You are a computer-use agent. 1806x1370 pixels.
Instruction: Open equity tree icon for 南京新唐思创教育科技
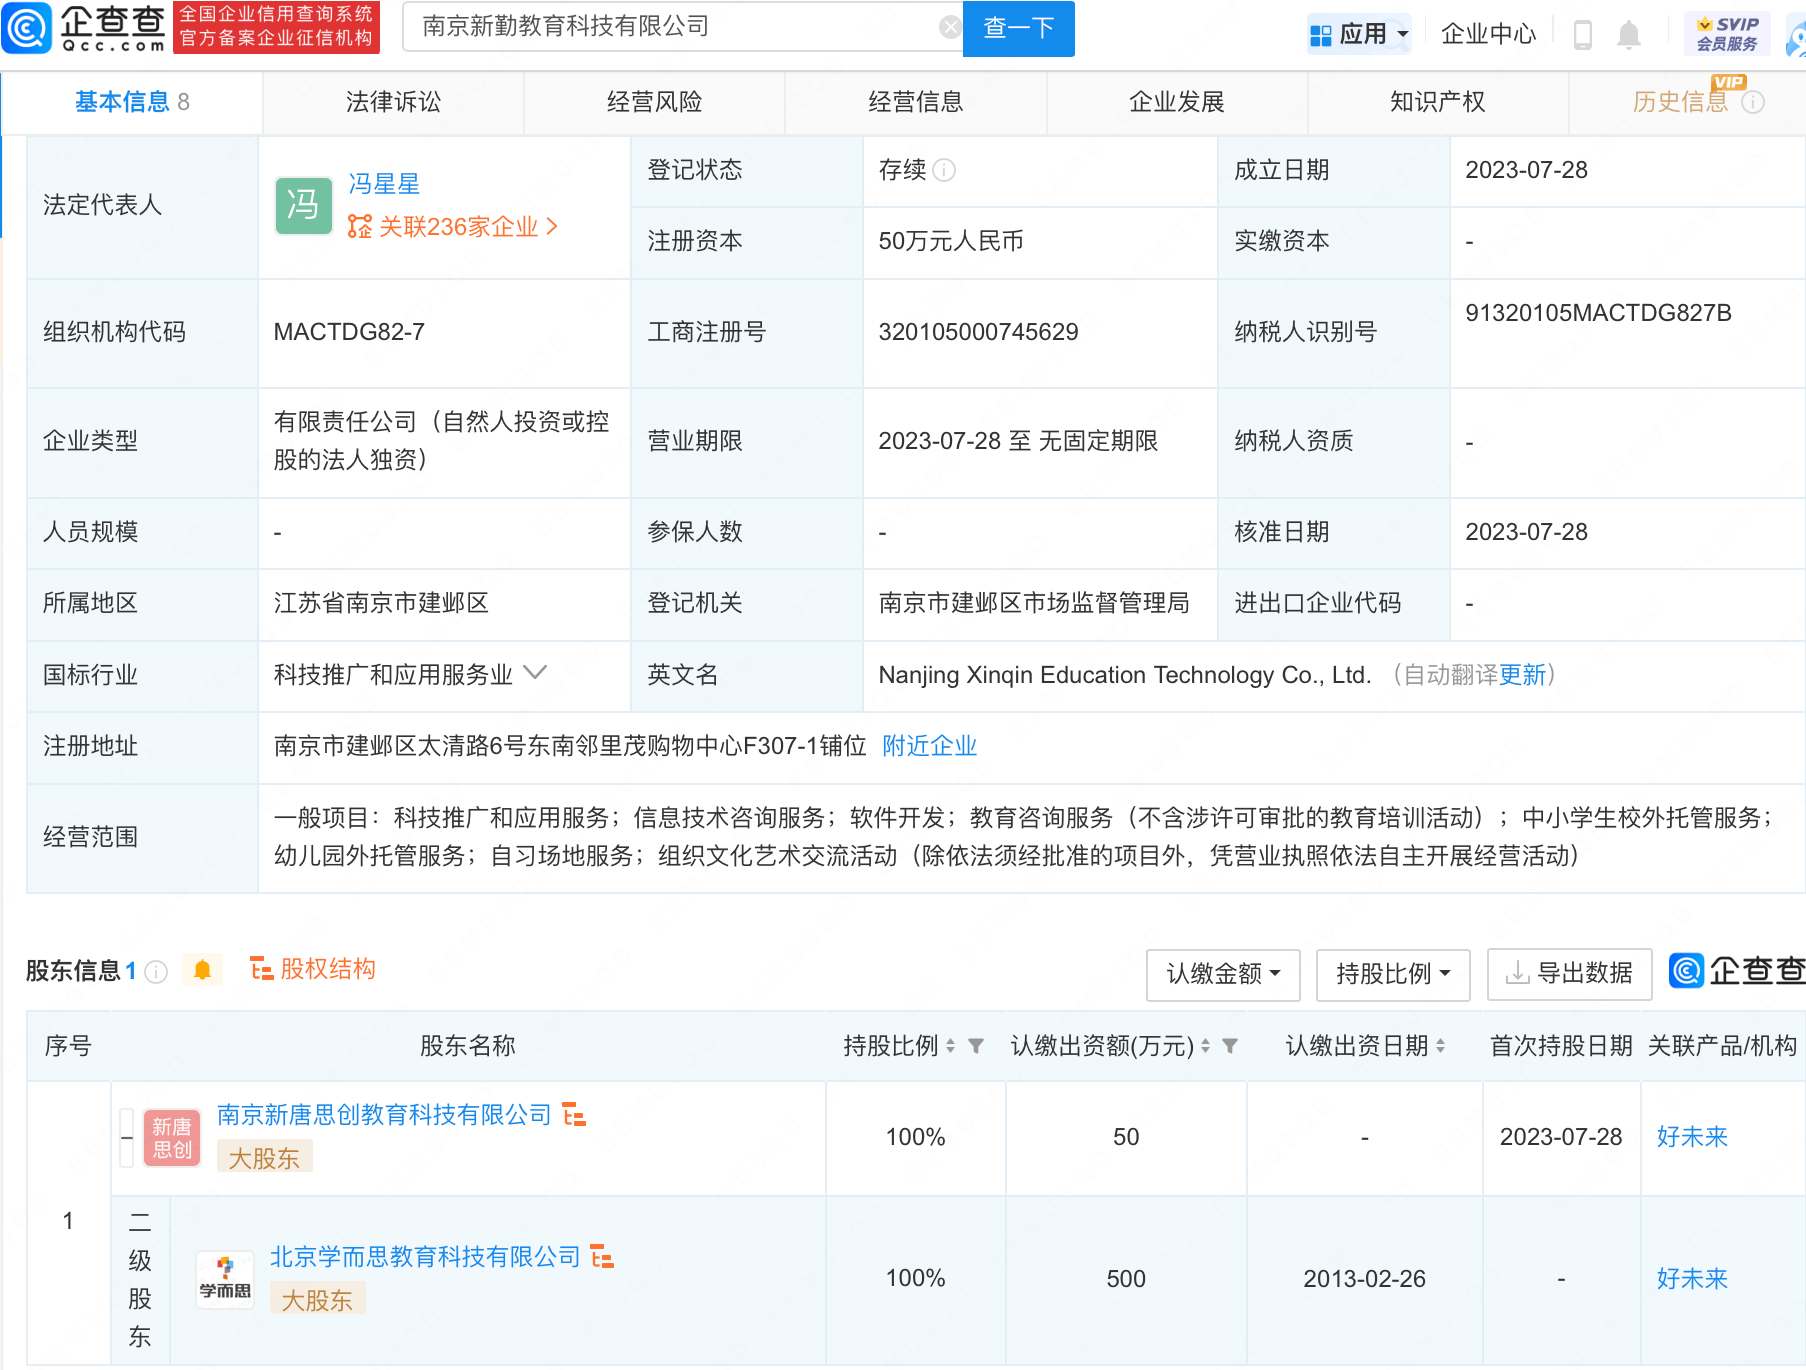click(574, 1114)
